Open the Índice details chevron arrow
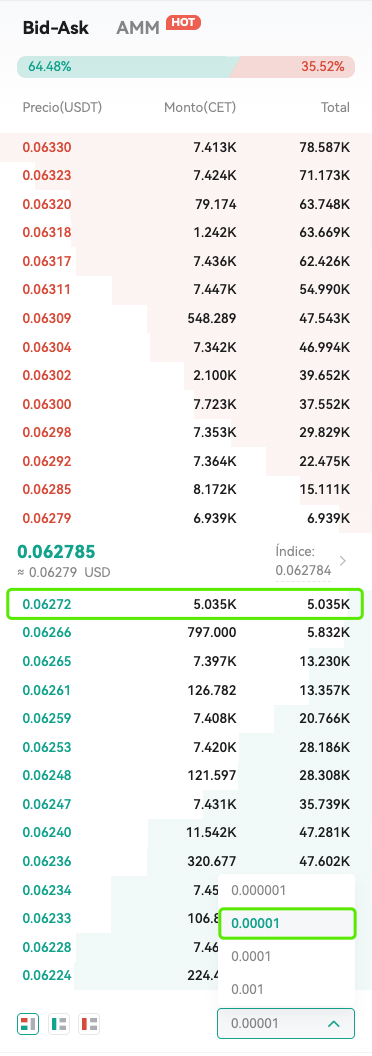 pyautogui.click(x=343, y=560)
